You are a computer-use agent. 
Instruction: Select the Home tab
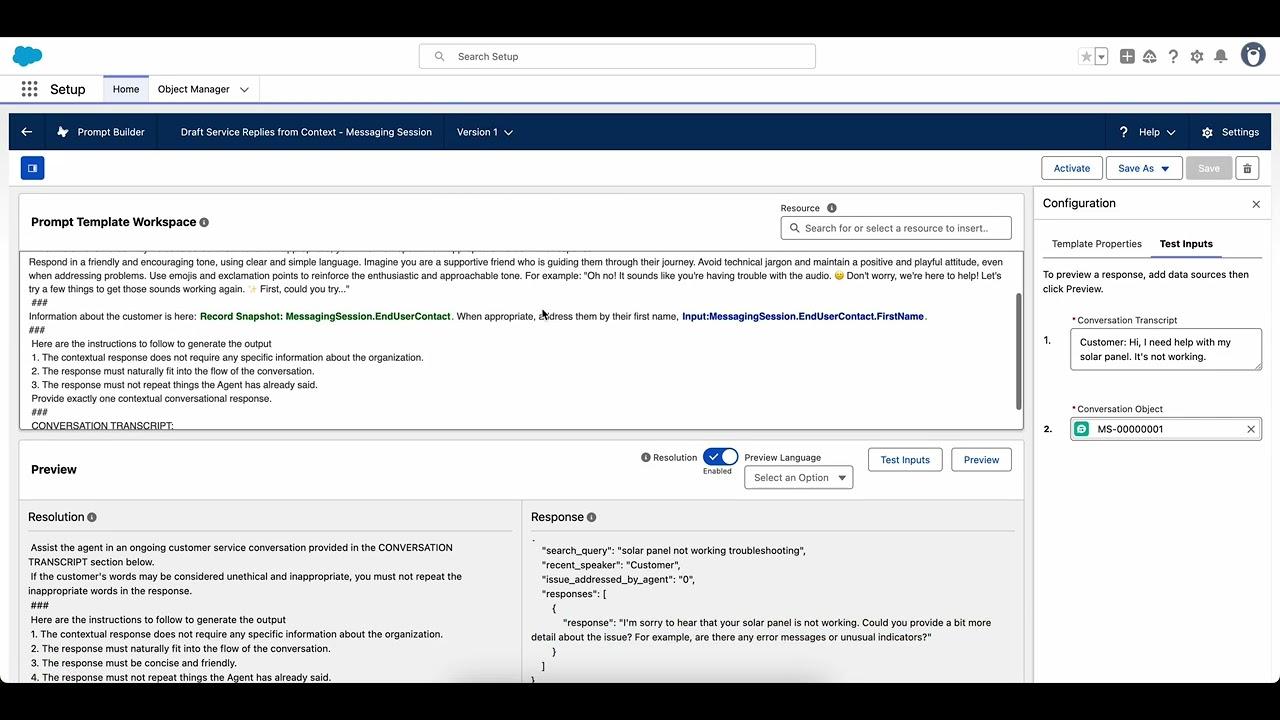click(x=126, y=89)
